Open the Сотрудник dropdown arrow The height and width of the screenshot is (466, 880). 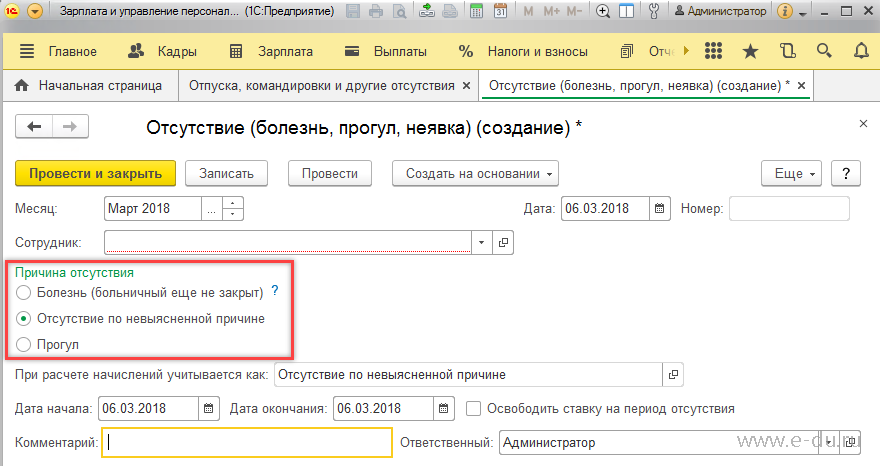[x=482, y=243]
